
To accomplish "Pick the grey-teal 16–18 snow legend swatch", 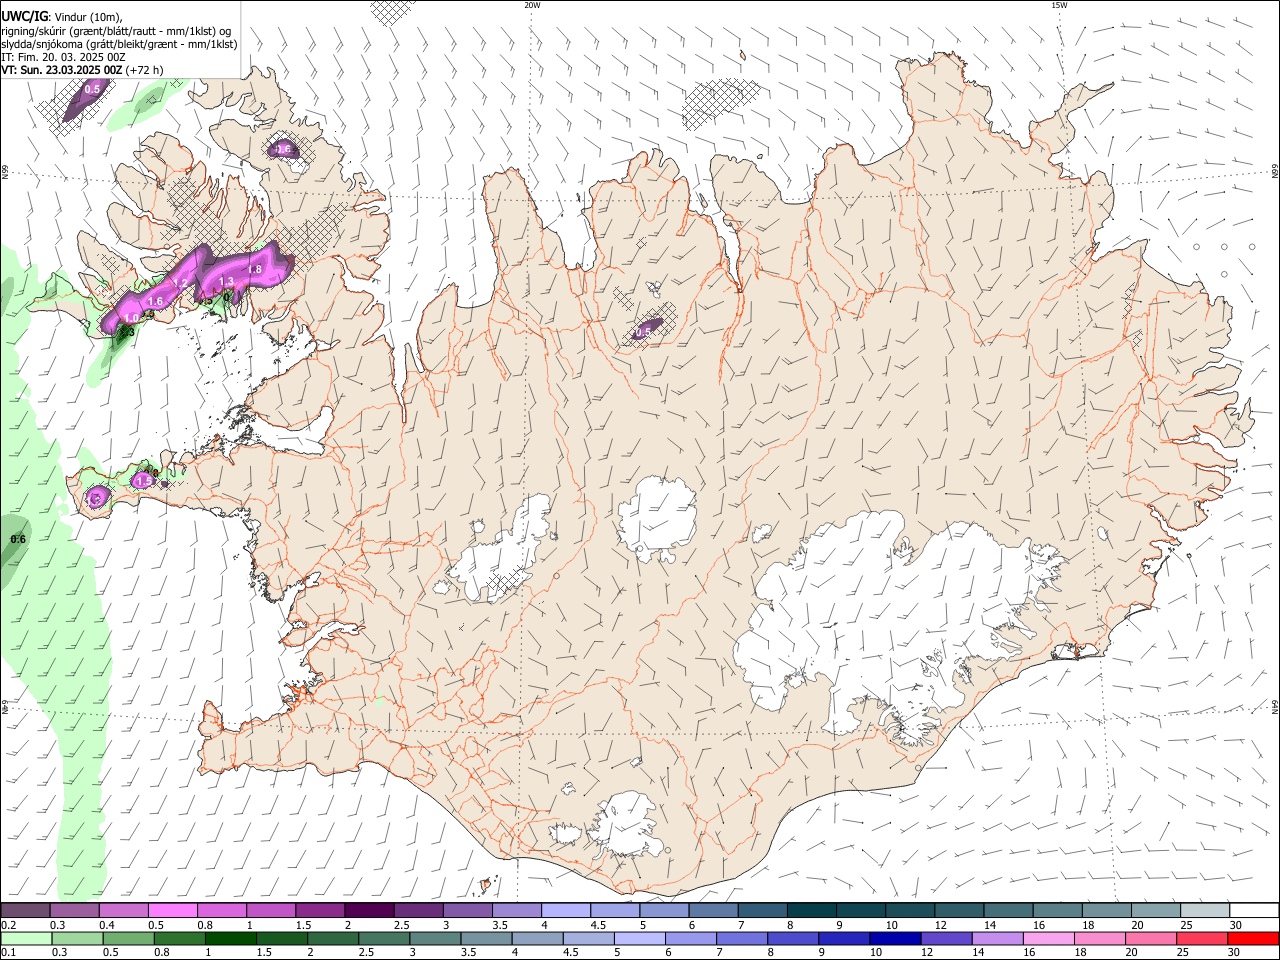I will tap(1057, 911).
